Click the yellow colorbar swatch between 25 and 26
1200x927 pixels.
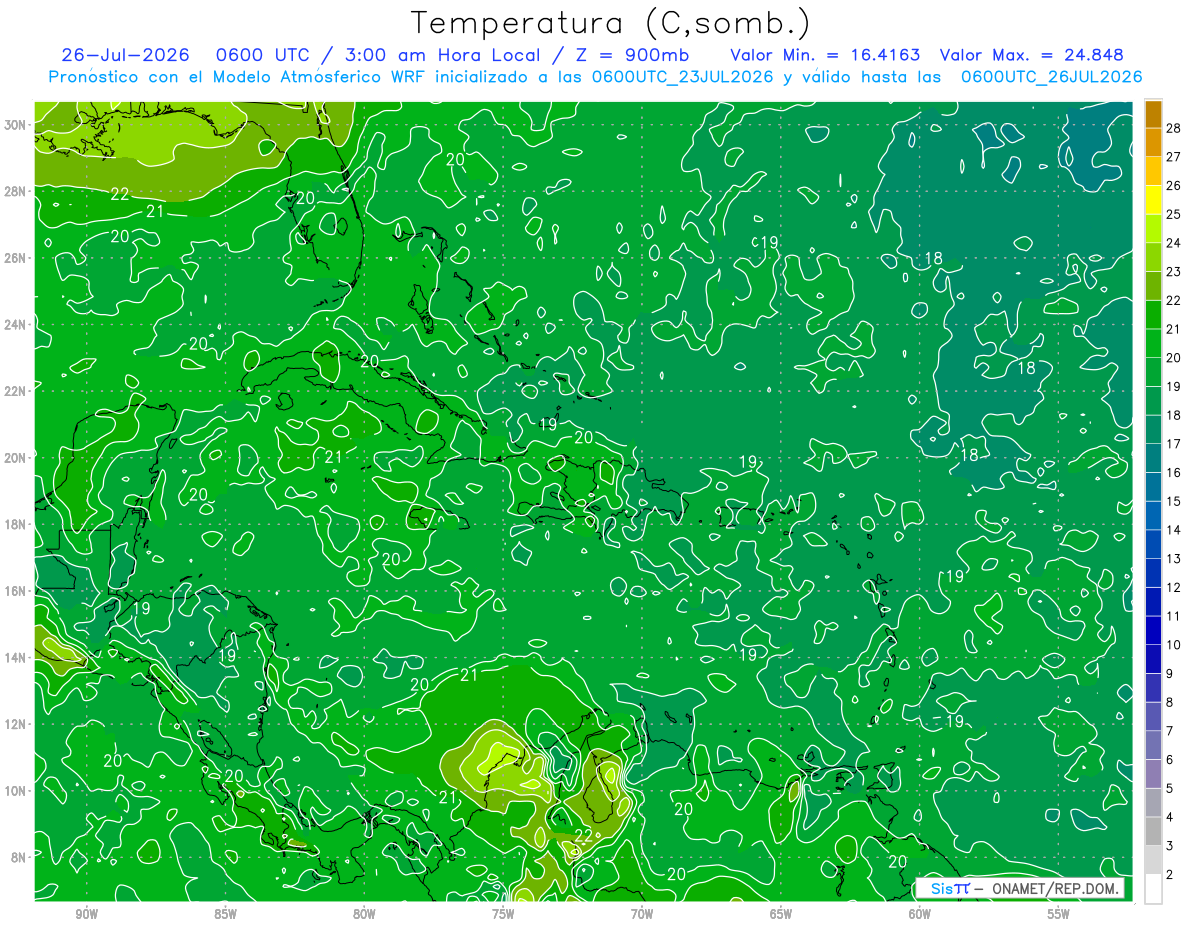[x=1153, y=200]
